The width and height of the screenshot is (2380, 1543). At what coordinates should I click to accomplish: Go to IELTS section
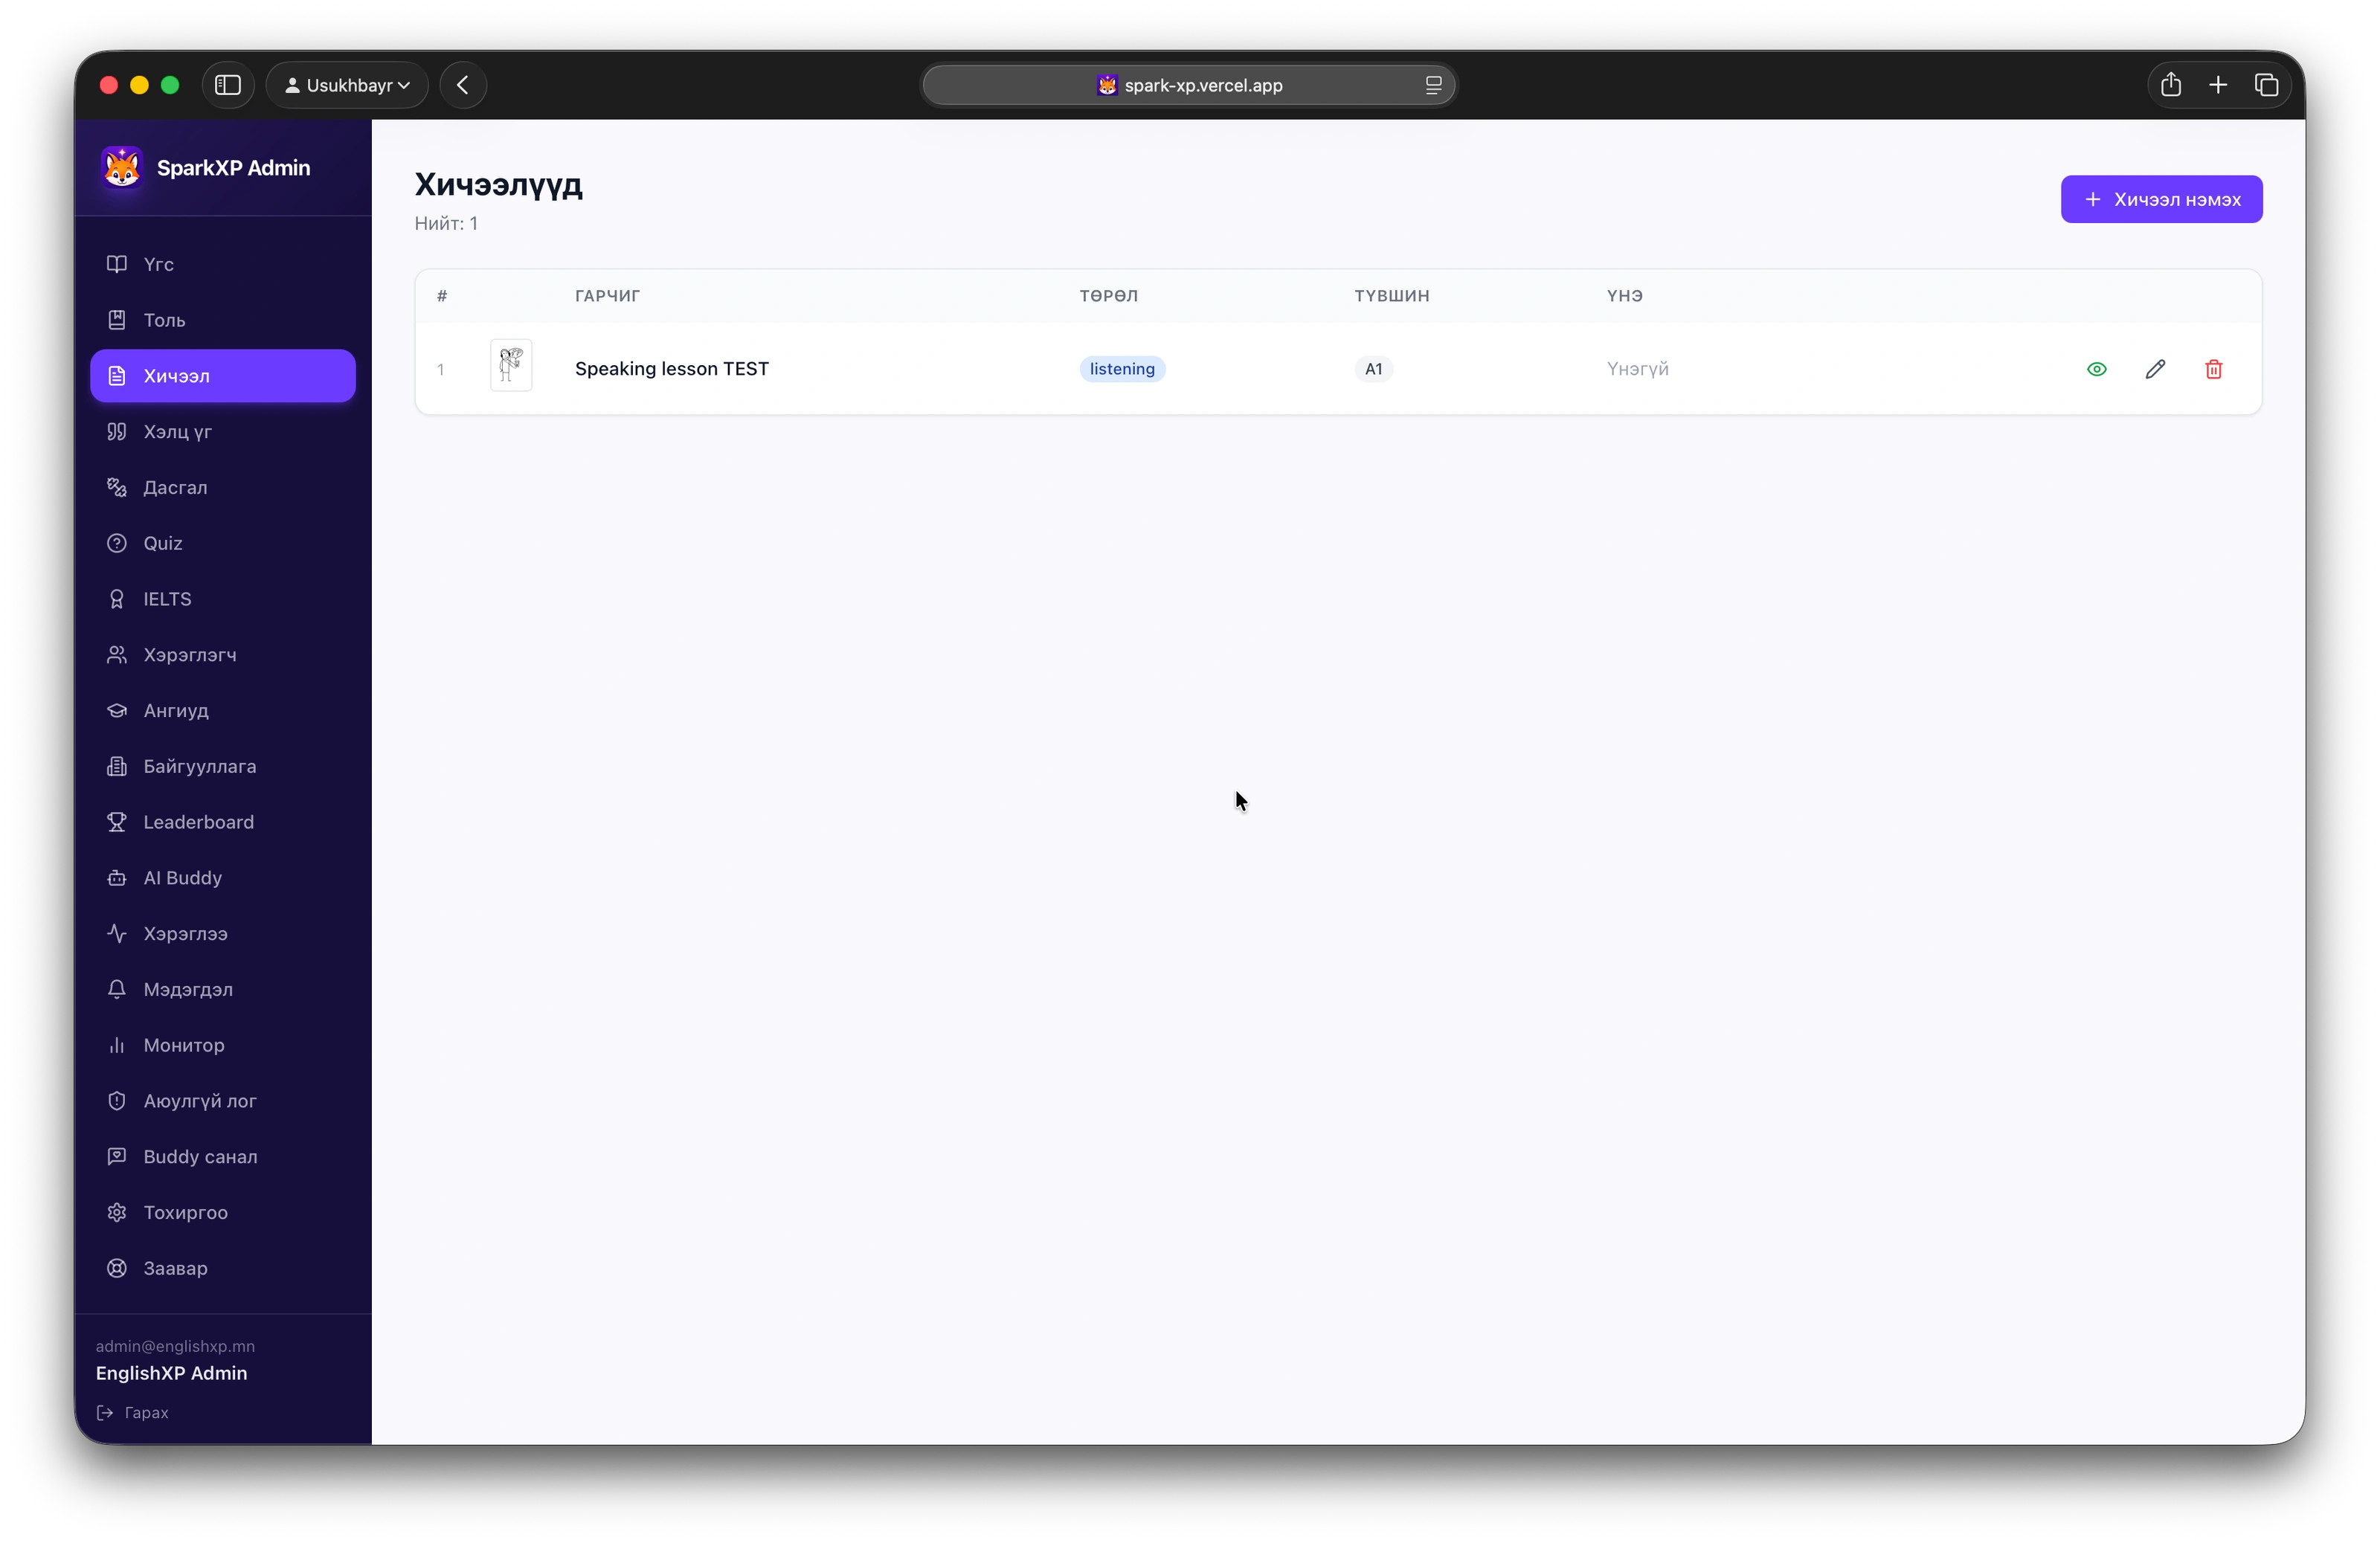pyautogui.click(x=222, y=599)
